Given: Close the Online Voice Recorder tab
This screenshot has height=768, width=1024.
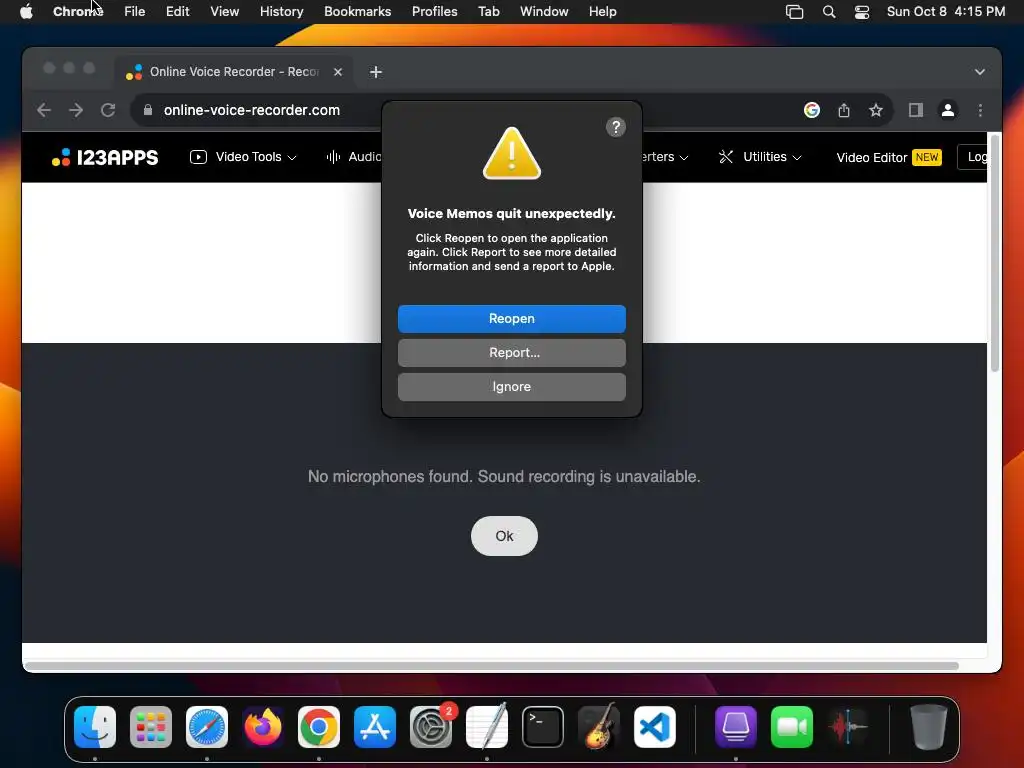Looking at the screenshot, I should tap(338, 72).
